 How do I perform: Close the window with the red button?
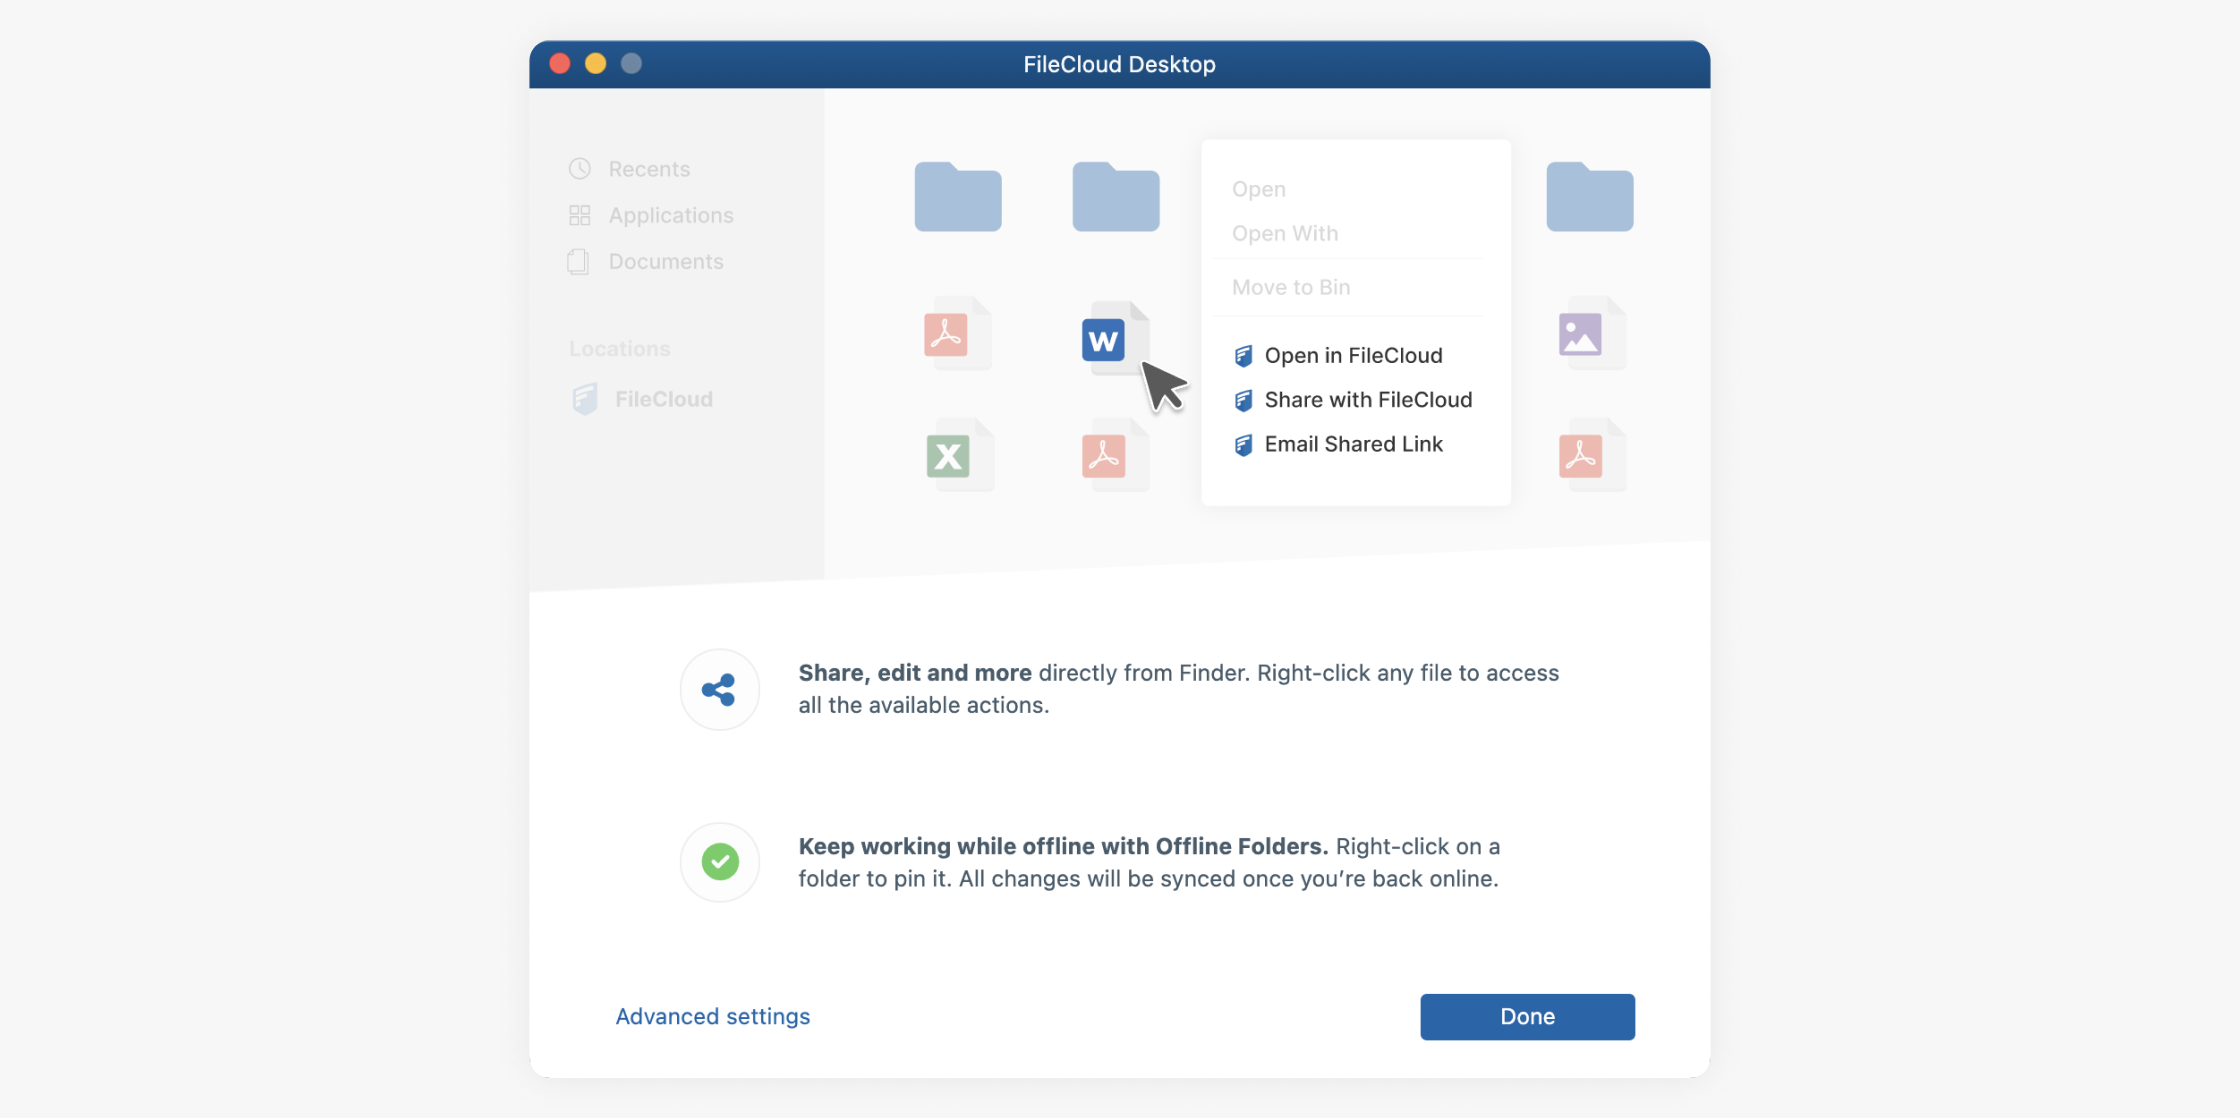tap(560, 63)
